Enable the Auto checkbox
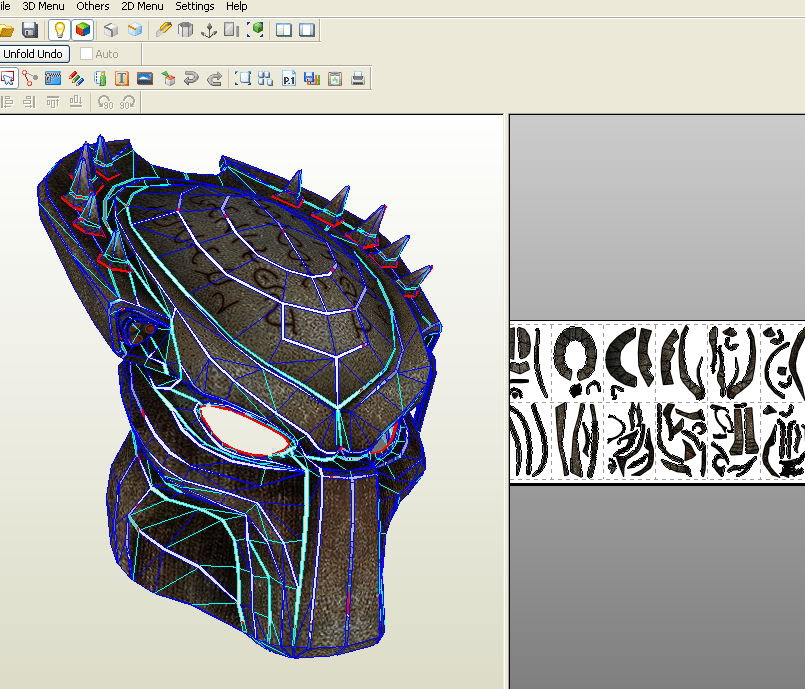 [86, 54]
